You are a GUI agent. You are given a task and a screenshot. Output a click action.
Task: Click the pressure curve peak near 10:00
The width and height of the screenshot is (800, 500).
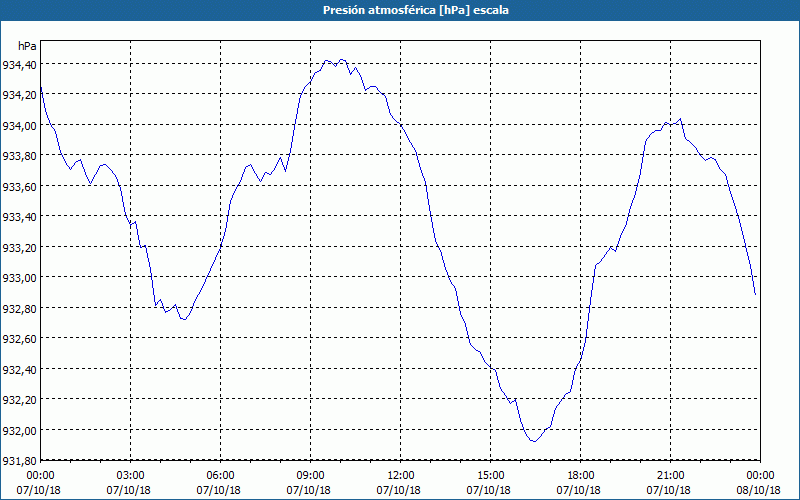pyautogui.click(x=342, y=60)
